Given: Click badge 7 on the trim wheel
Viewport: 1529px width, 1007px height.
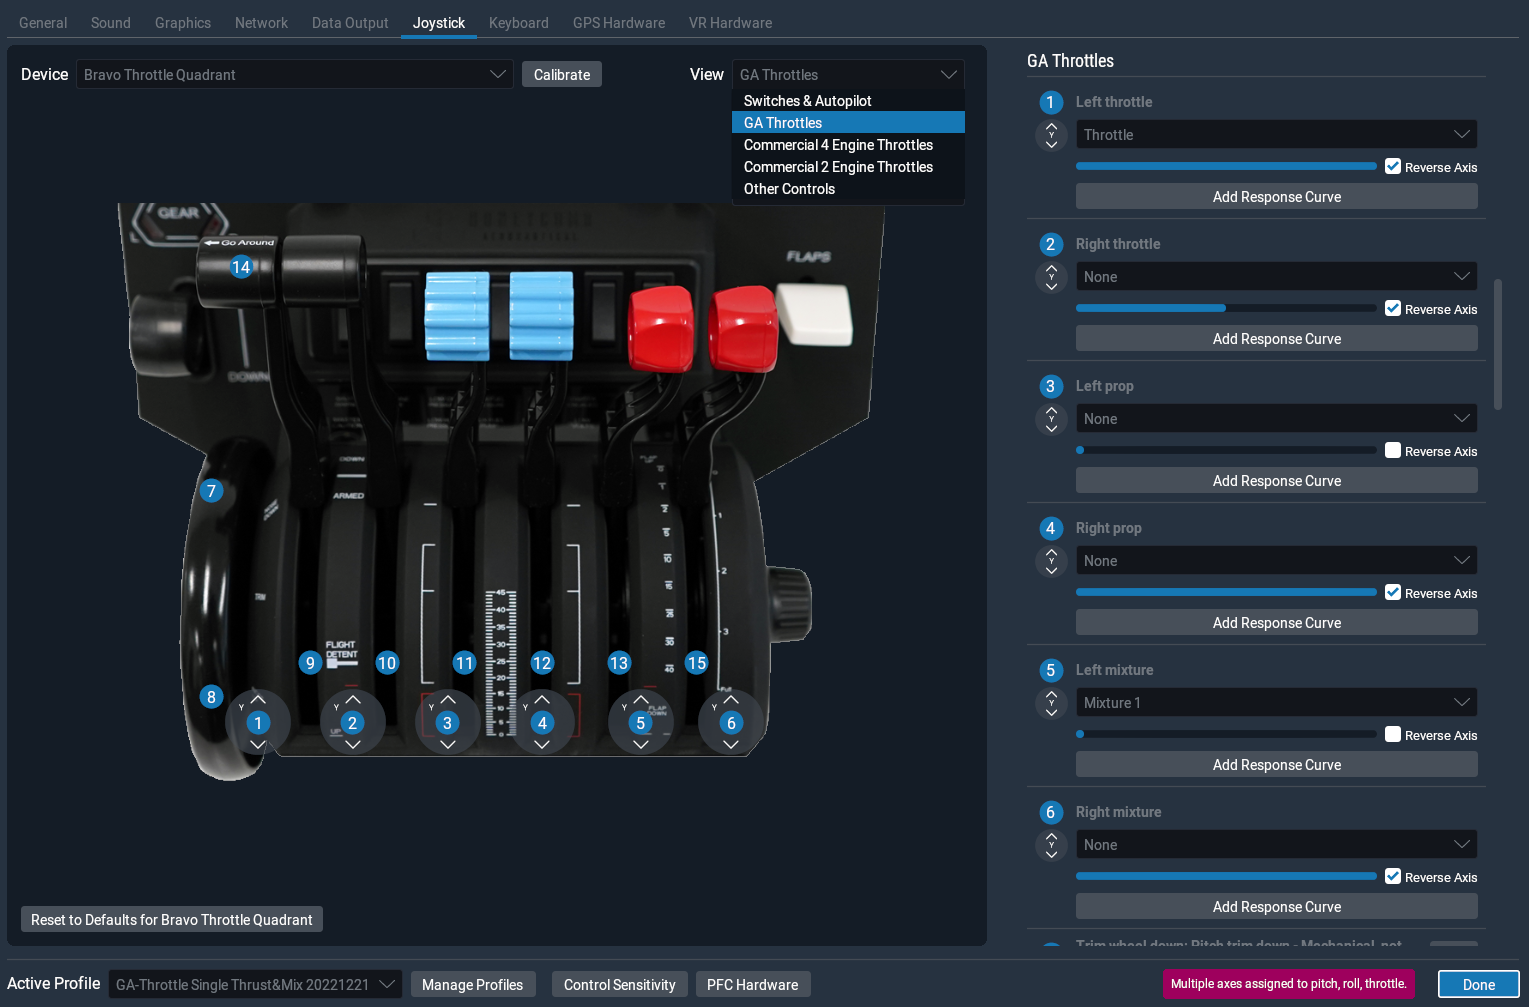Looking at the screenshot, I should [x=211, y=491].
